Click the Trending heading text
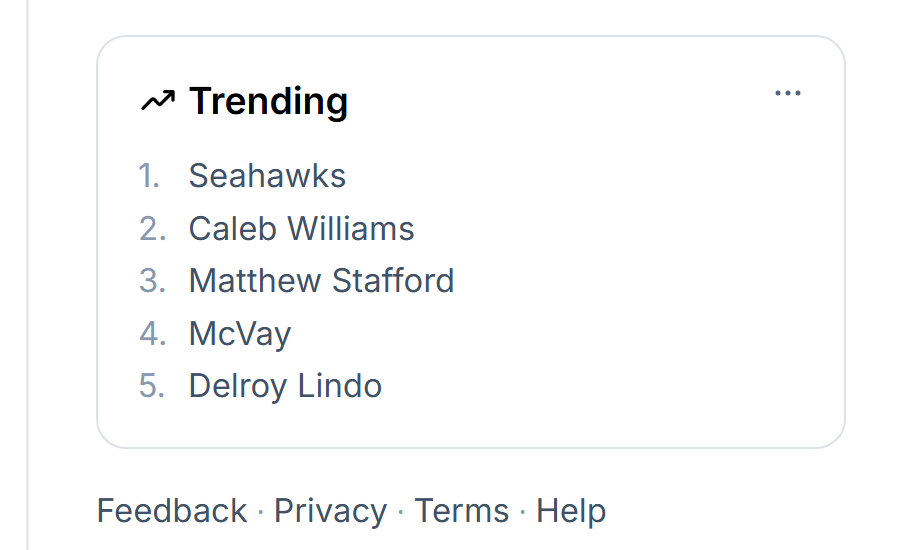 pos(268,101)
